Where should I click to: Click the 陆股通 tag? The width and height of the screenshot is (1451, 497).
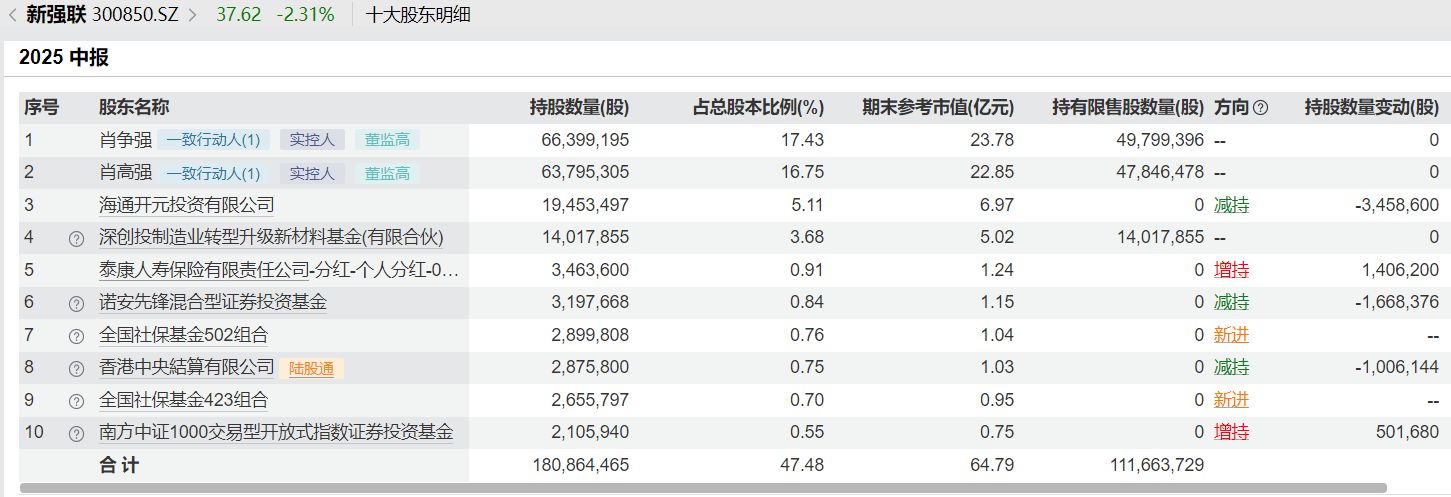point(310,369)
